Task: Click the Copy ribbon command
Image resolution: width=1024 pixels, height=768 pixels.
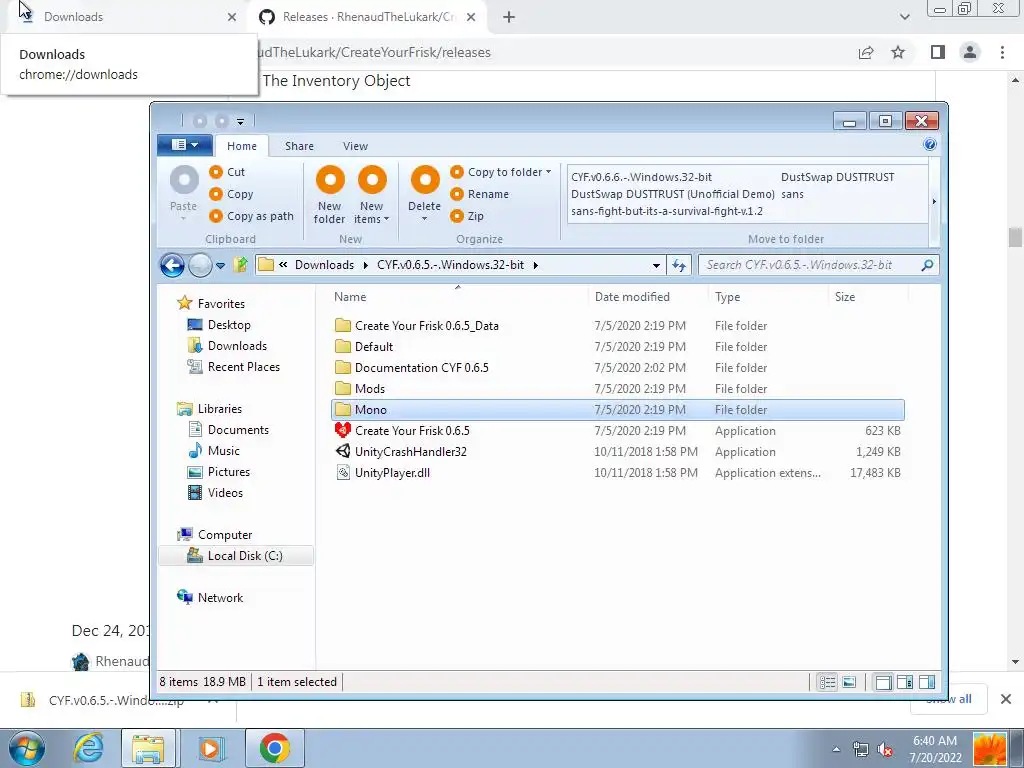Action: click(231, 194)
